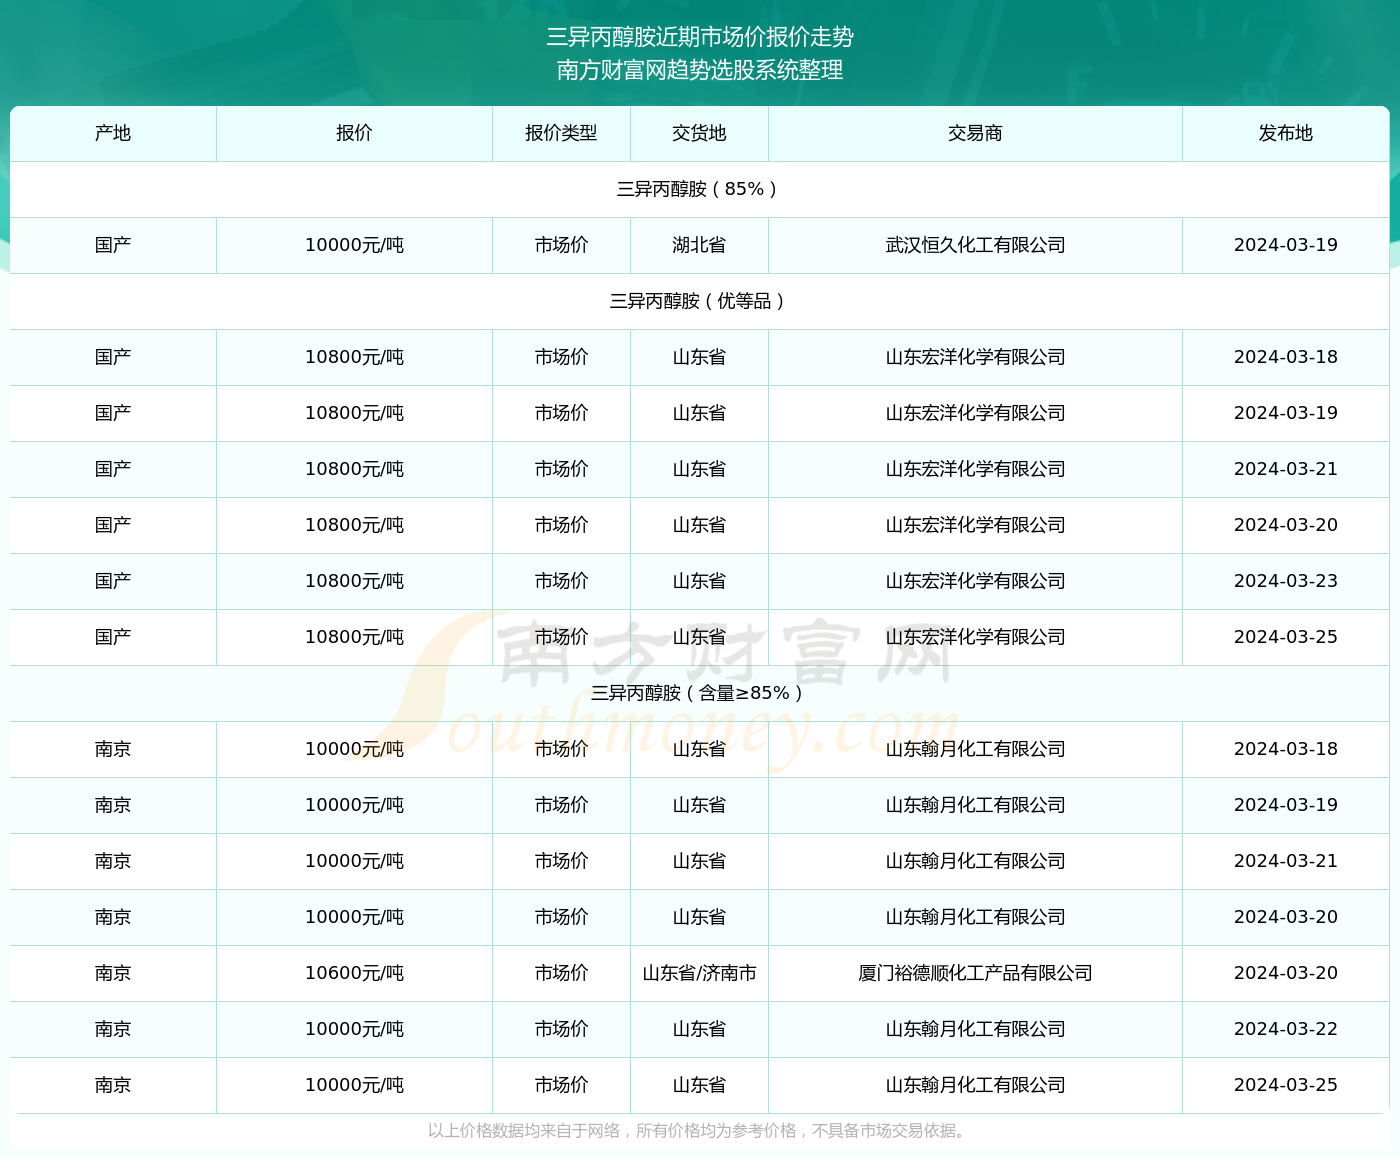The height and width of the screenshot is (1158, 1400).
Task: Click the 发布地 column header
Action: 1285,133
